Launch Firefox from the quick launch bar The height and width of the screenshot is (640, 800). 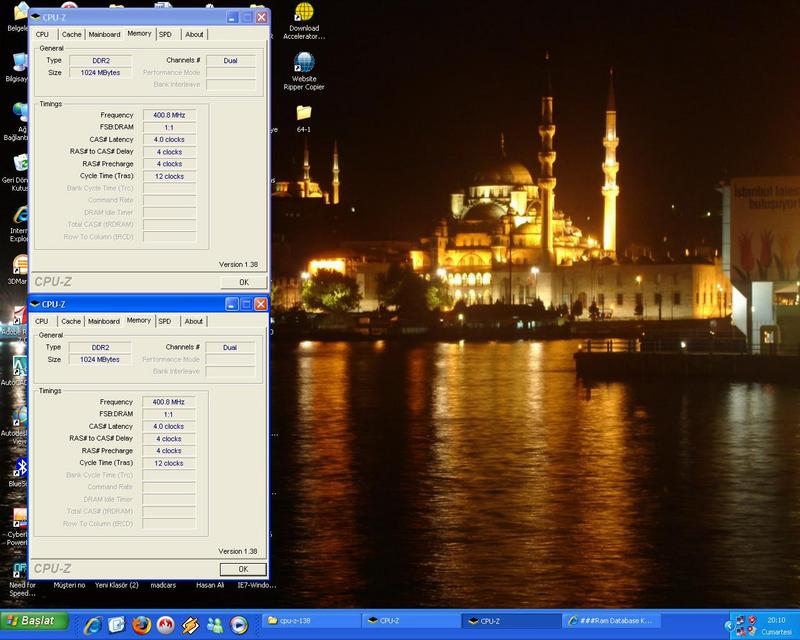click(141, 625)
